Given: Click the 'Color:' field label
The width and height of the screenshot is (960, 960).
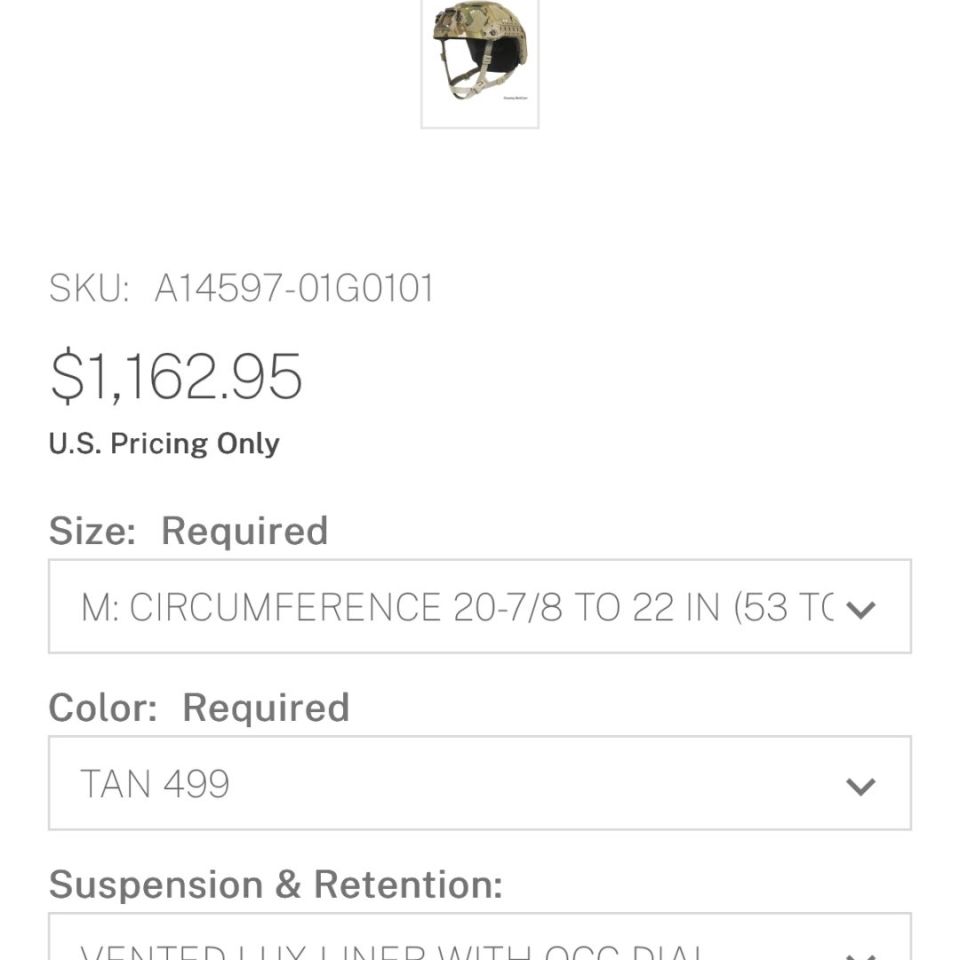Looking at the screenshot, I should tap(103, 708).
